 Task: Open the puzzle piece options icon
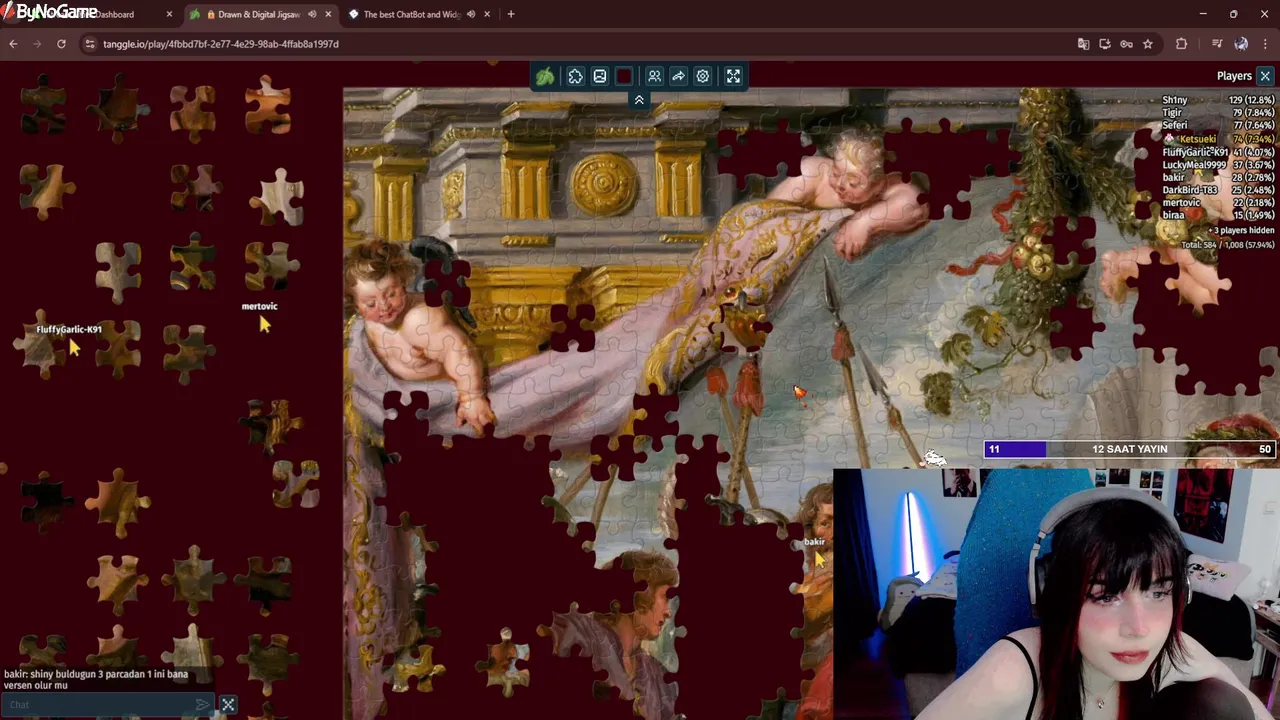576,76
